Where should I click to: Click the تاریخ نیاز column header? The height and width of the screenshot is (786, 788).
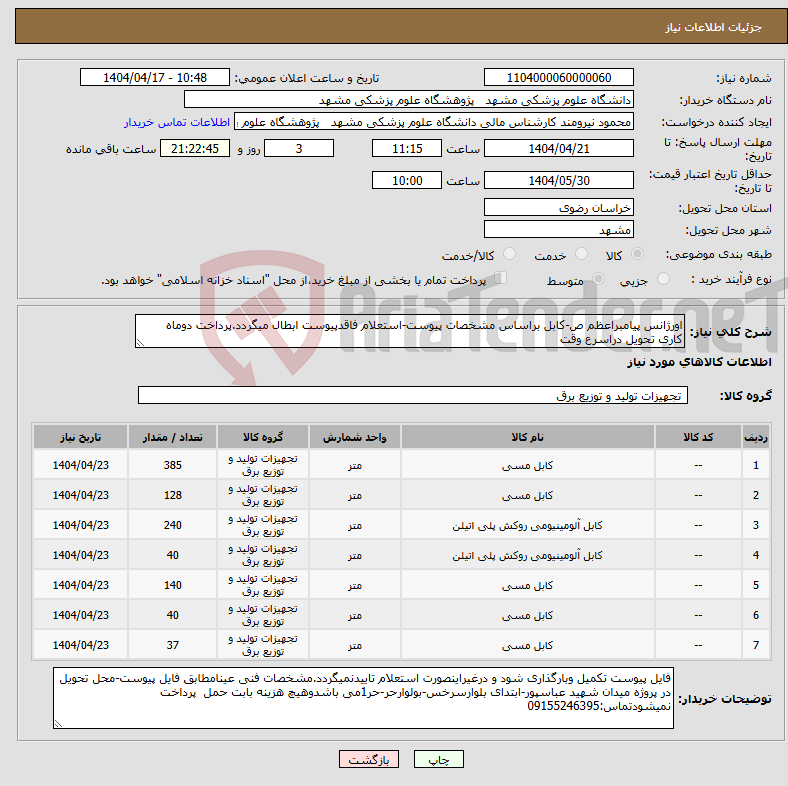pos(80,437)
